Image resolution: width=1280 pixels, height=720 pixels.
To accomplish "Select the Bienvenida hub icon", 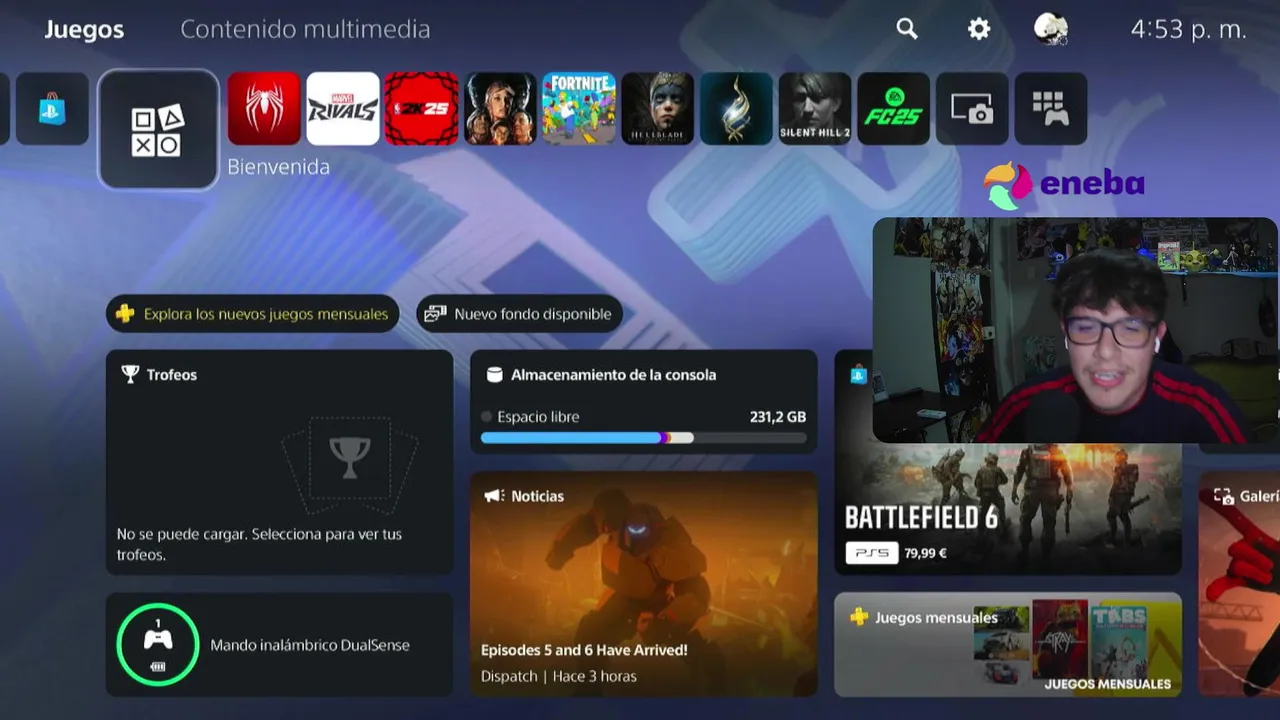I will 158,130.
